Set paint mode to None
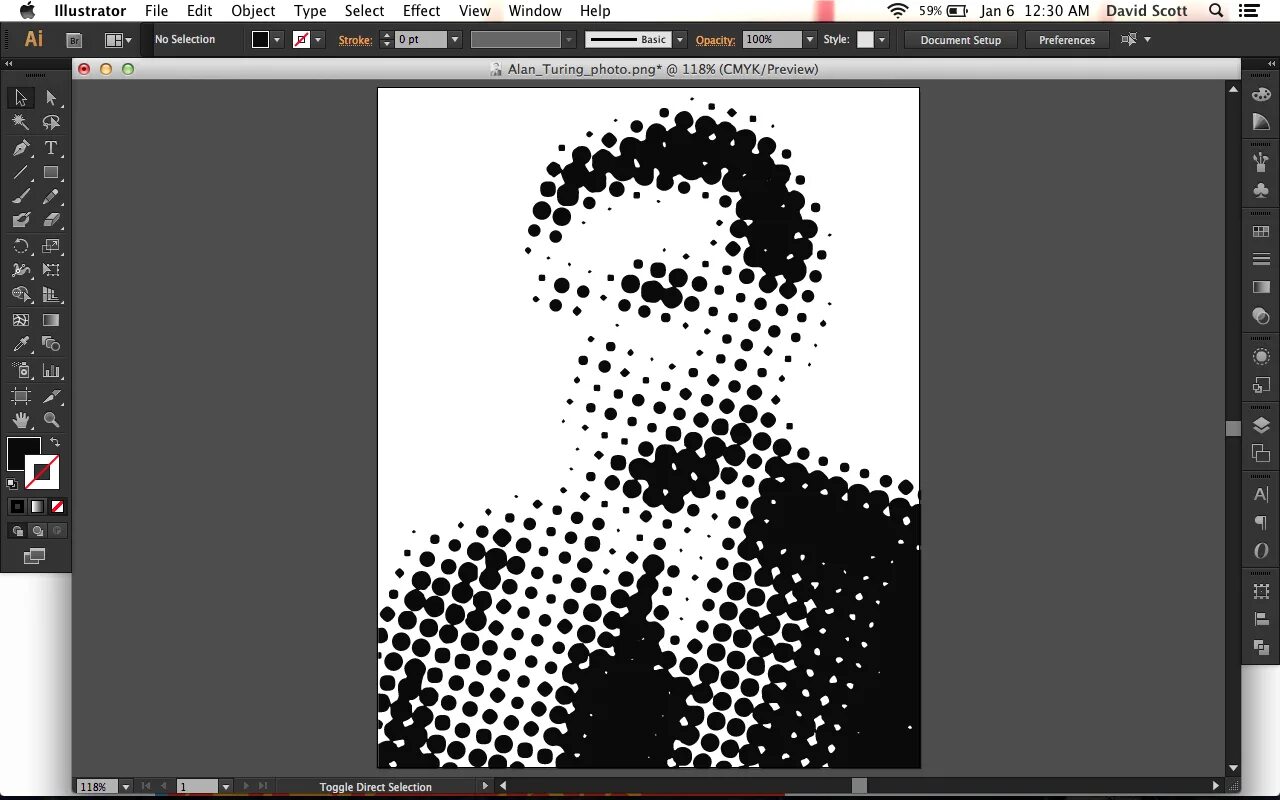This screenshot has height=800, width=1280. (57, 507)
